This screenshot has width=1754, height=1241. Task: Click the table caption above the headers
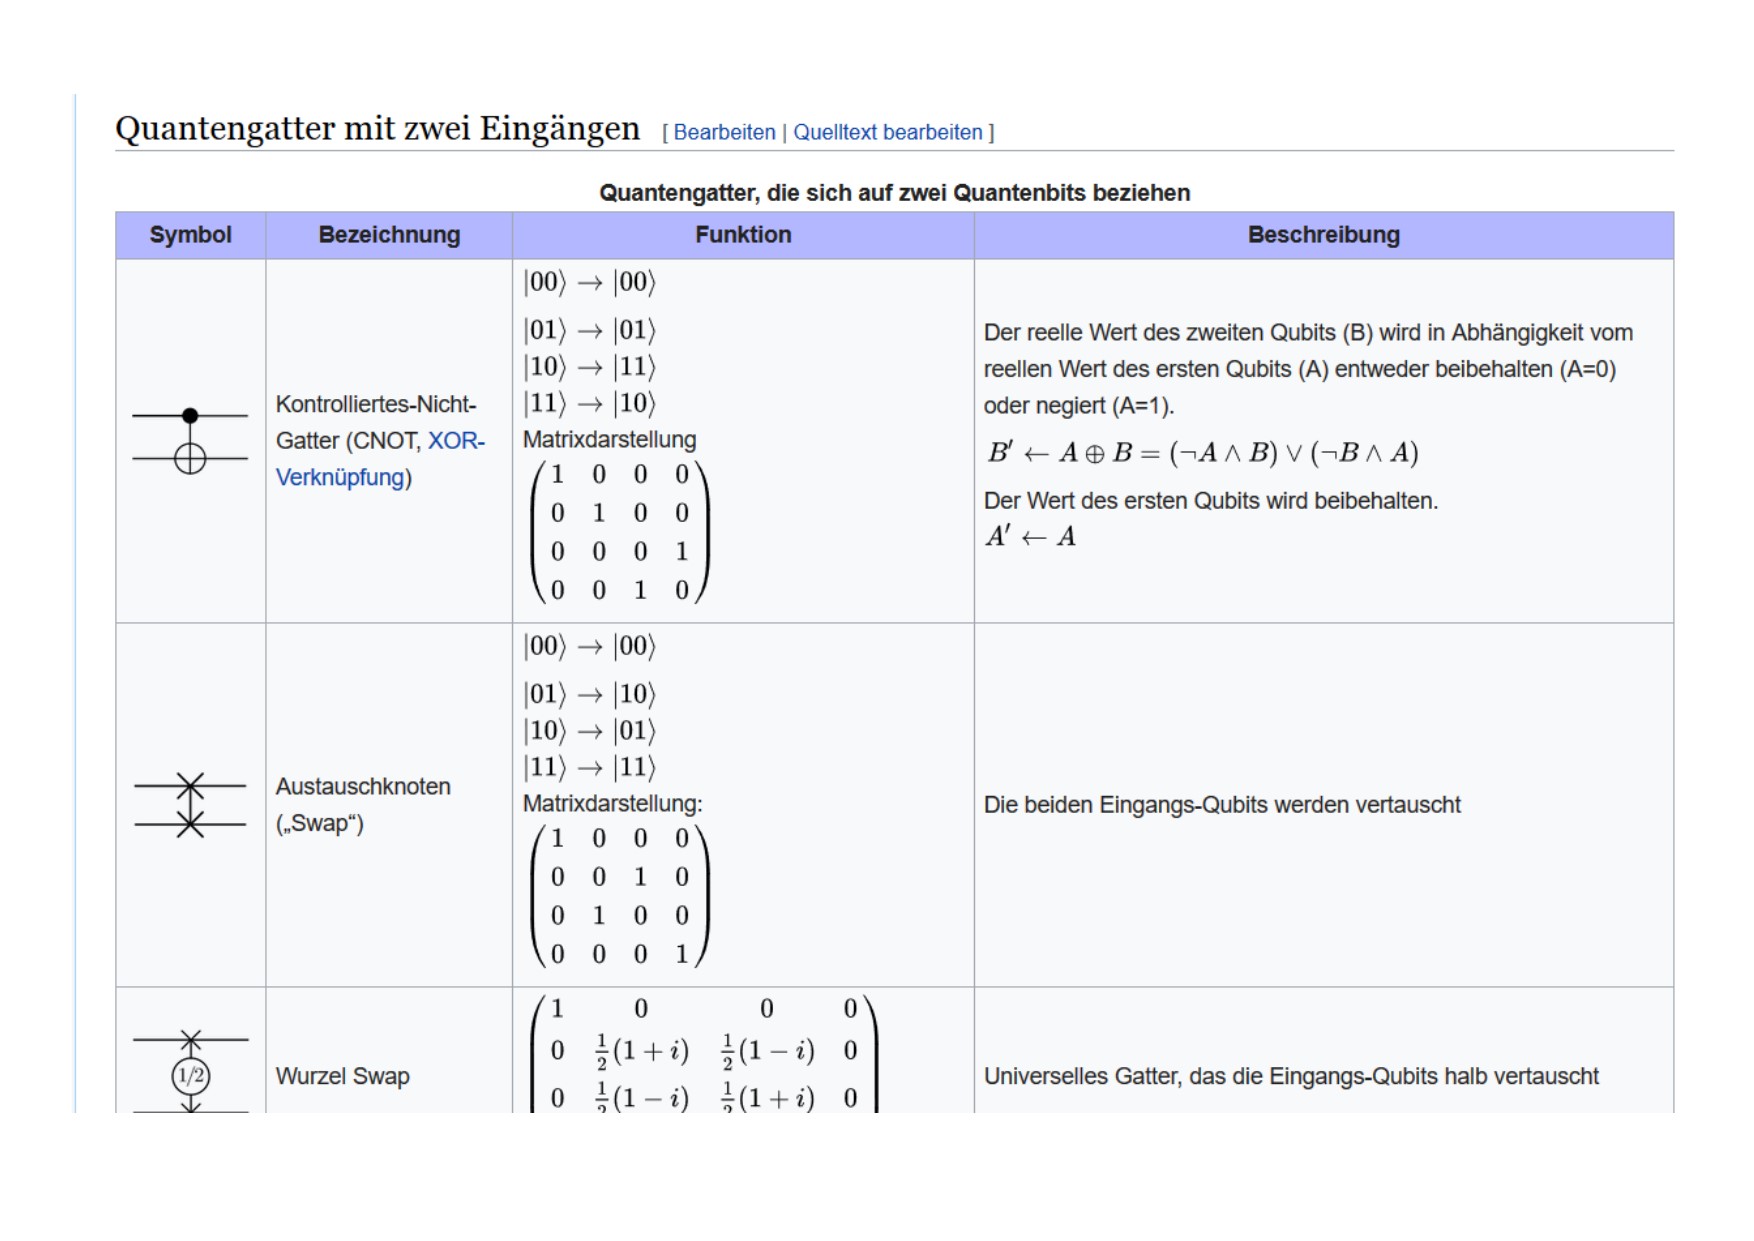pos(894,193)
